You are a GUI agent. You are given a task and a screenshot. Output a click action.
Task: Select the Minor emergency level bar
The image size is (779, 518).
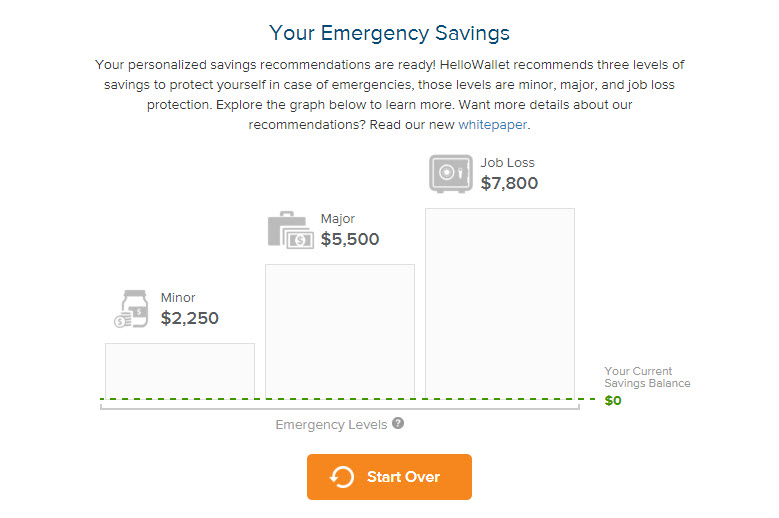click(x=180, y=370)
